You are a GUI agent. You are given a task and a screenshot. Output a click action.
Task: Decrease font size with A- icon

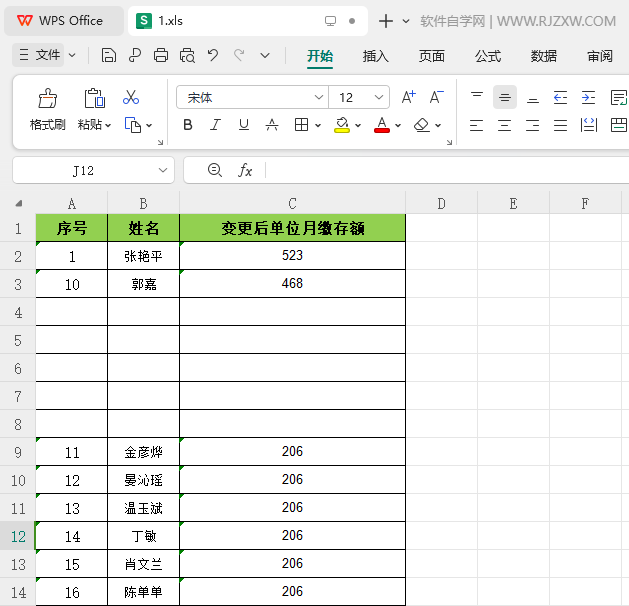point(436,97)
